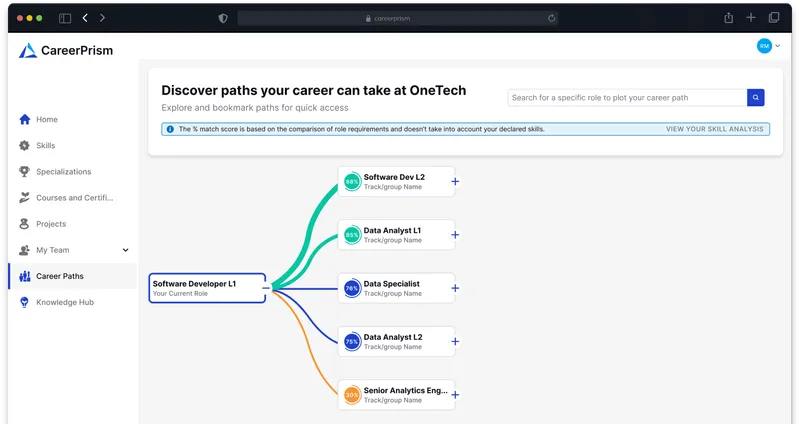Click the browser share icon
Screen dimensions: 800x424
pos(729,18)
